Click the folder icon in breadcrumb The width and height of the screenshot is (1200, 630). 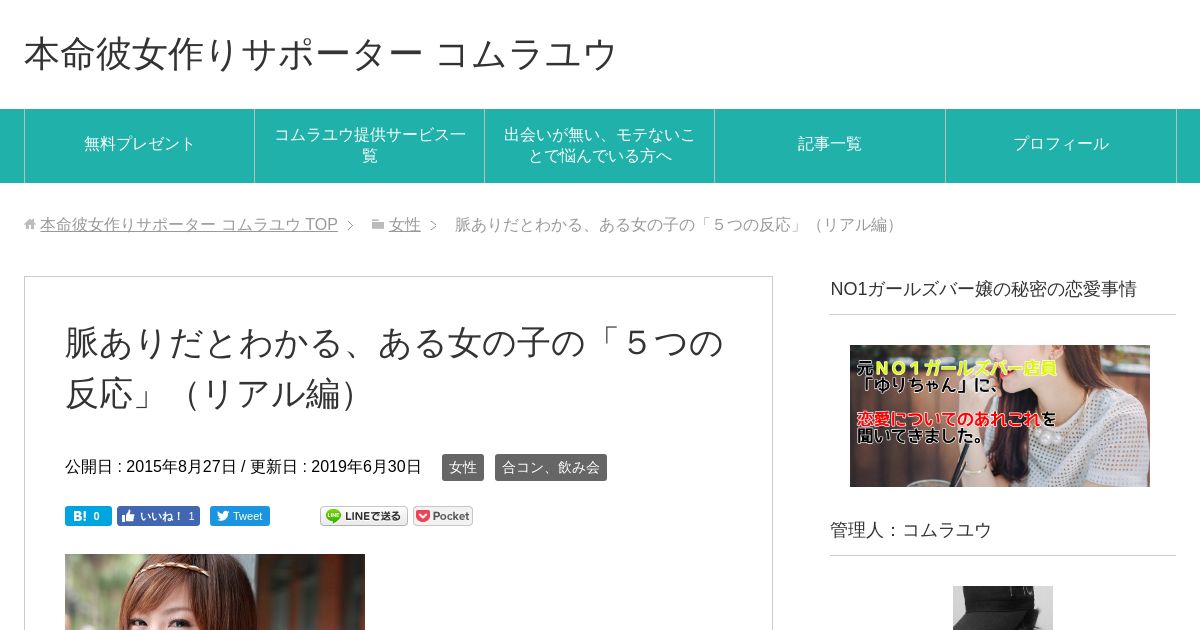click(x=378, y=225)
